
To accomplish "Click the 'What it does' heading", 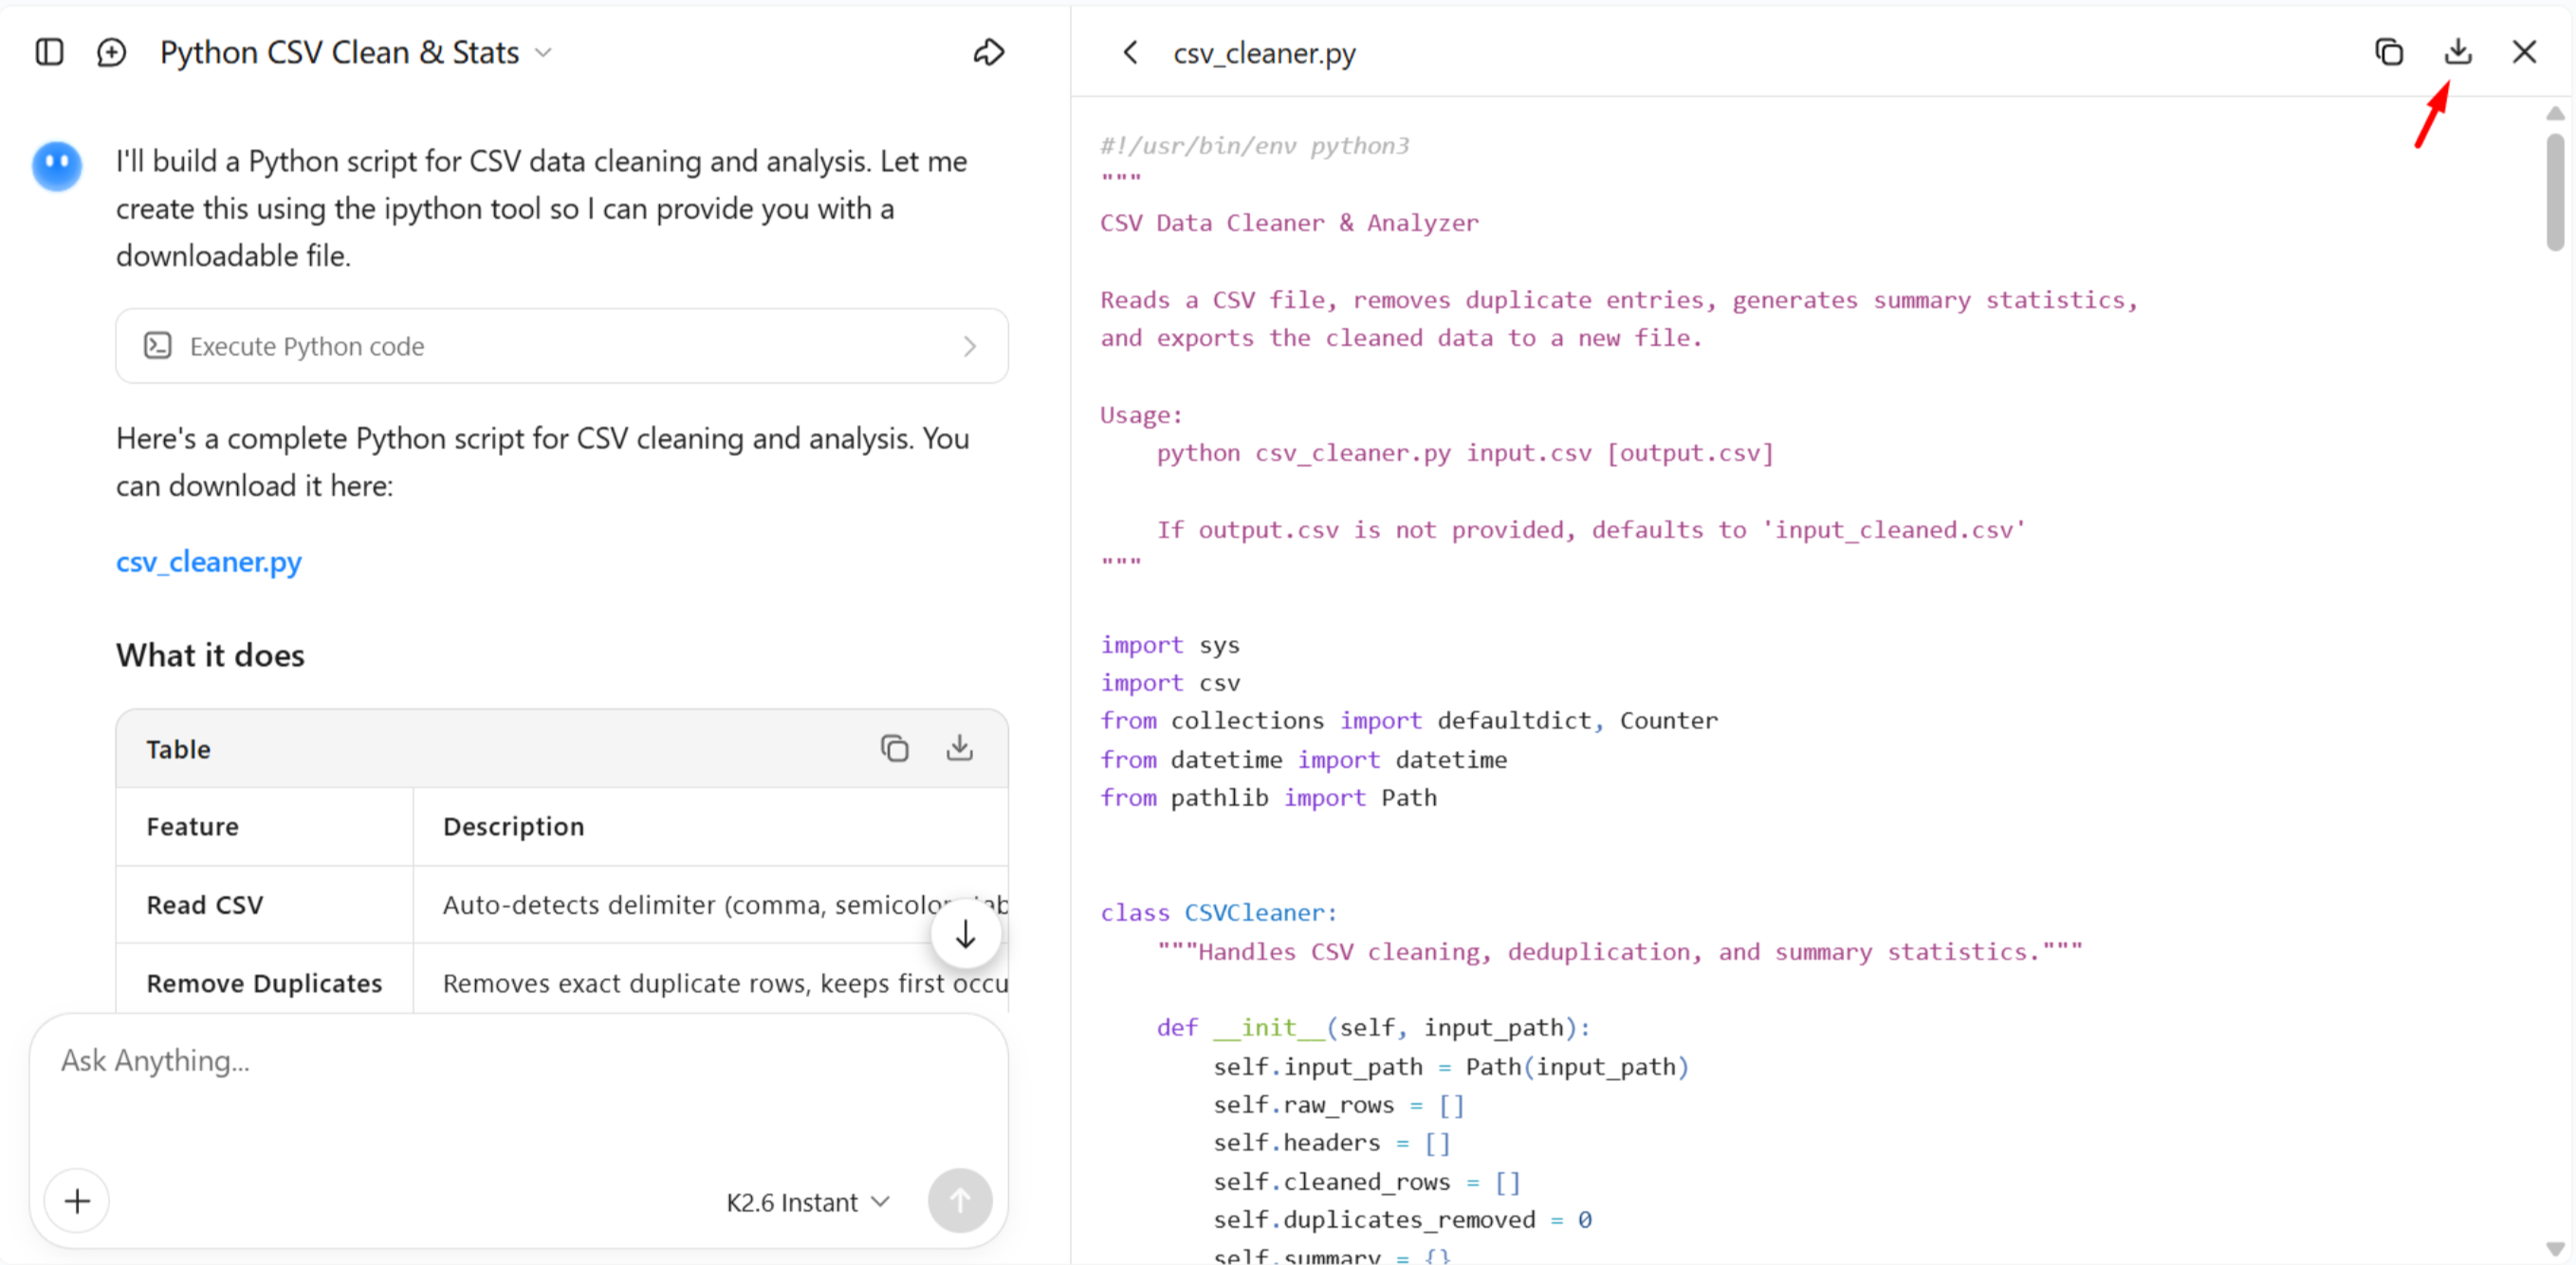I will point(210,655).
